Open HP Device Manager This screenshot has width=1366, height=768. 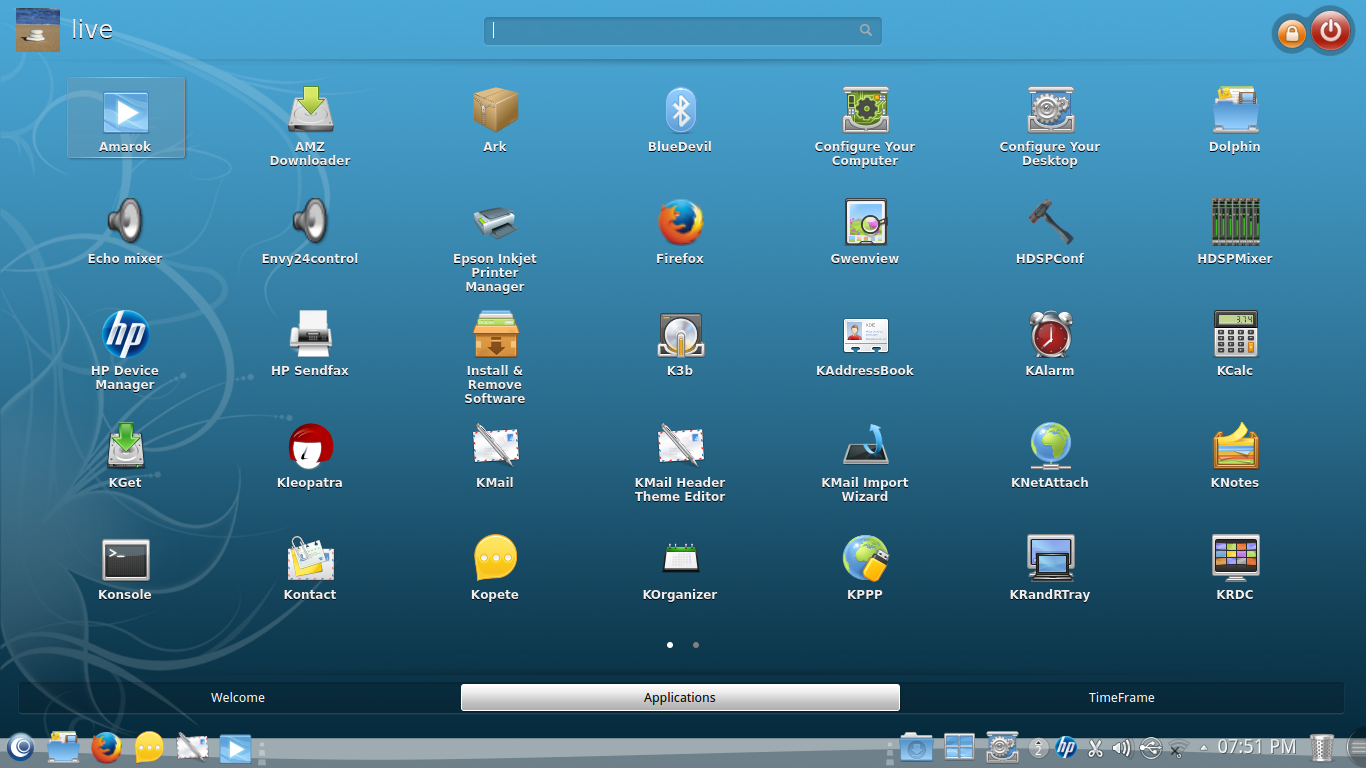125,349
